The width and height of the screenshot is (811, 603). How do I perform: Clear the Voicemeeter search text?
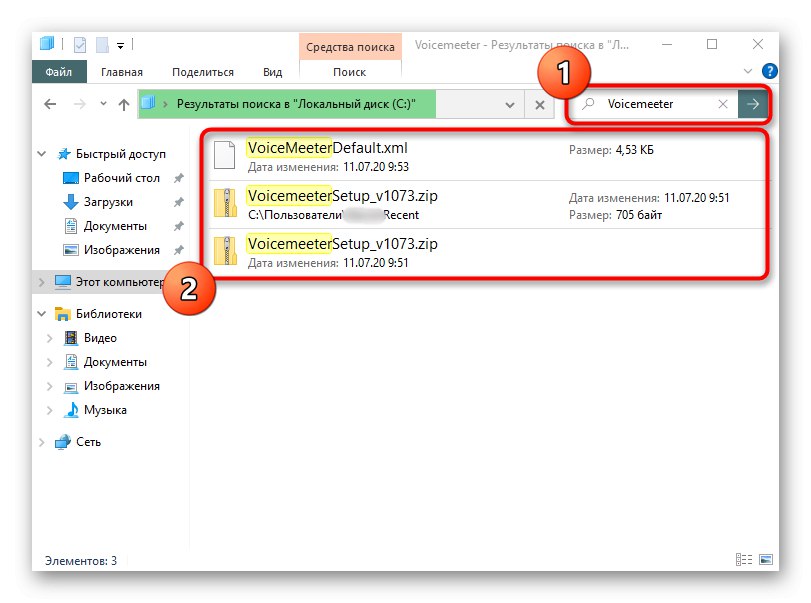(x=723, y=104)
